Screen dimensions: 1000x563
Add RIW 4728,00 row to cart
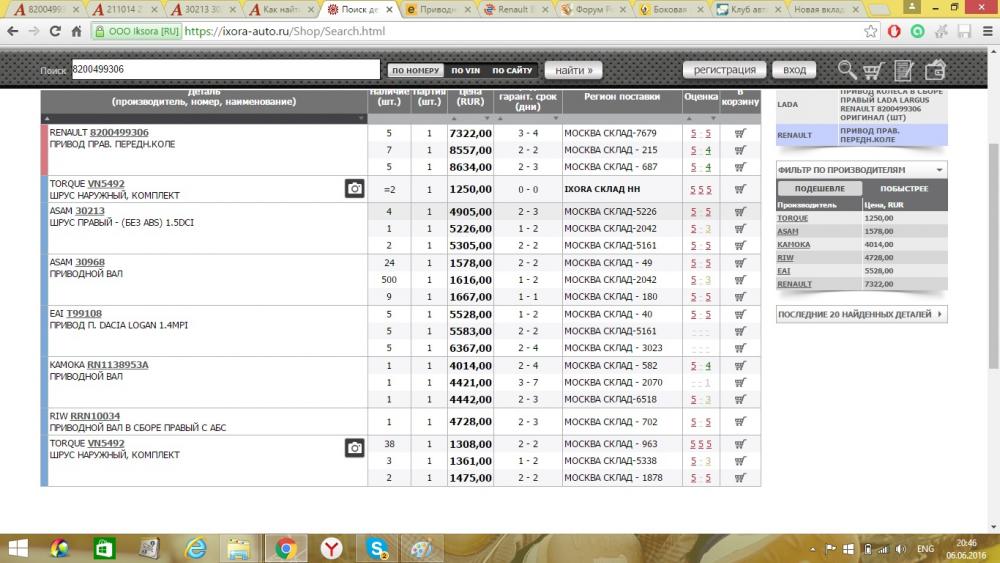coord(740,421)
